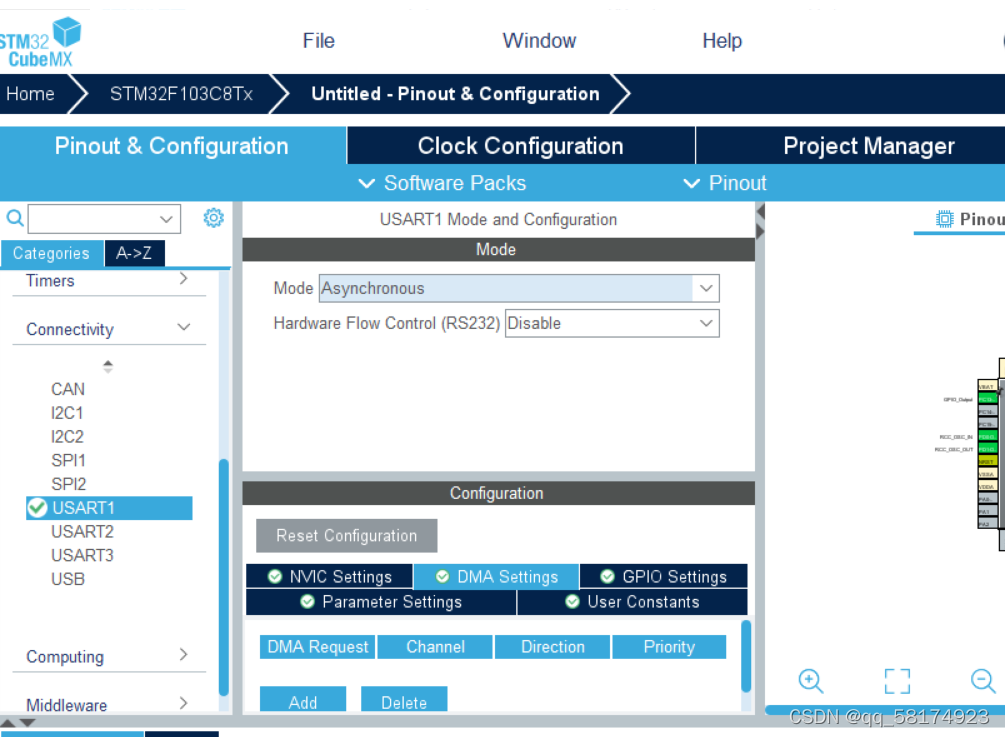Click the up/down sort arrows above CAN

108,366
